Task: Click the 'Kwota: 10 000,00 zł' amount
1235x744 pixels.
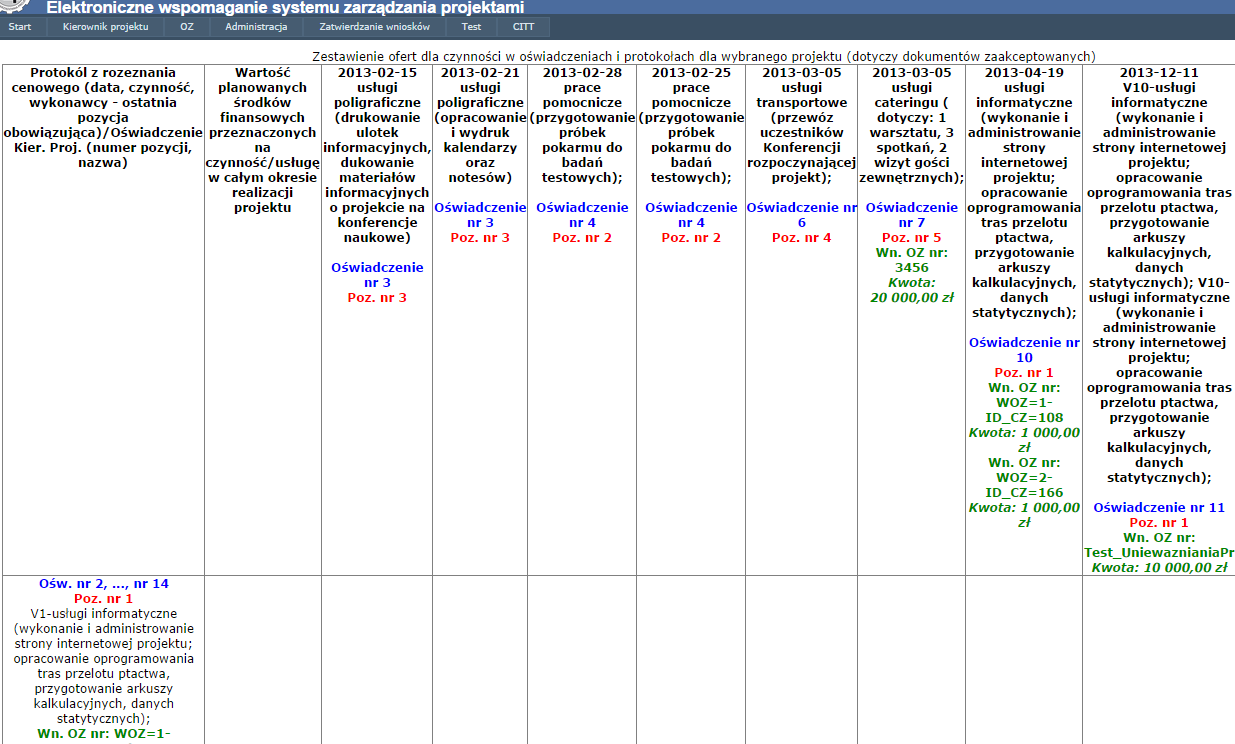Action: point(1159,568)
